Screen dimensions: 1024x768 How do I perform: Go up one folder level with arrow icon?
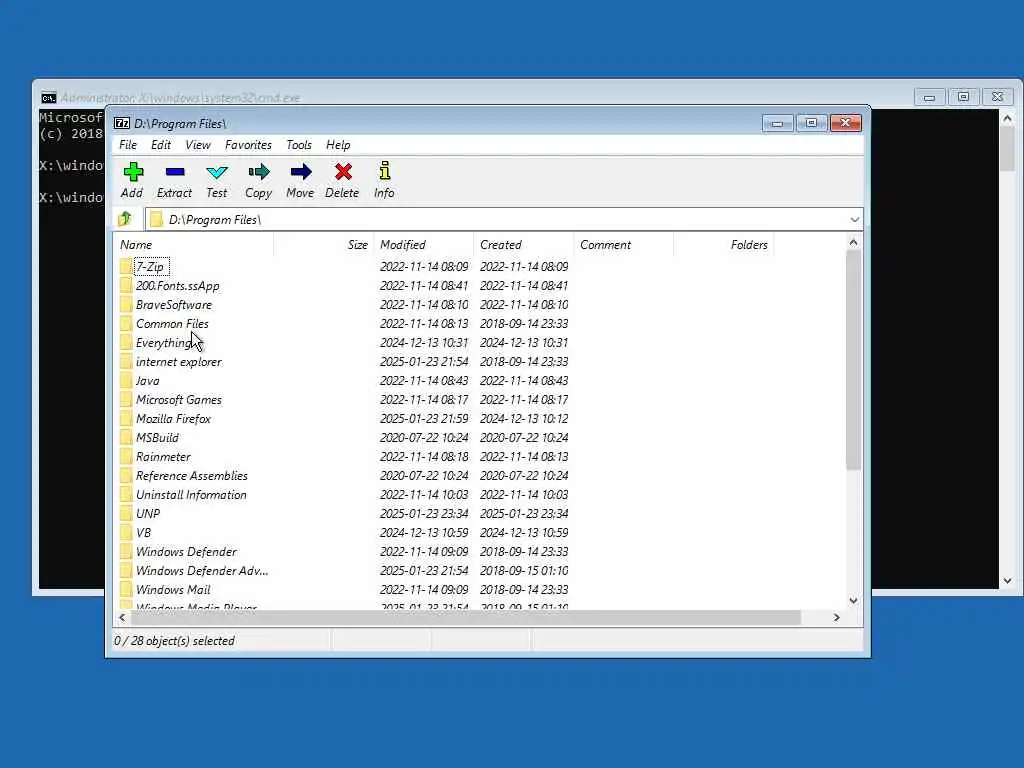tap(125, 219)
